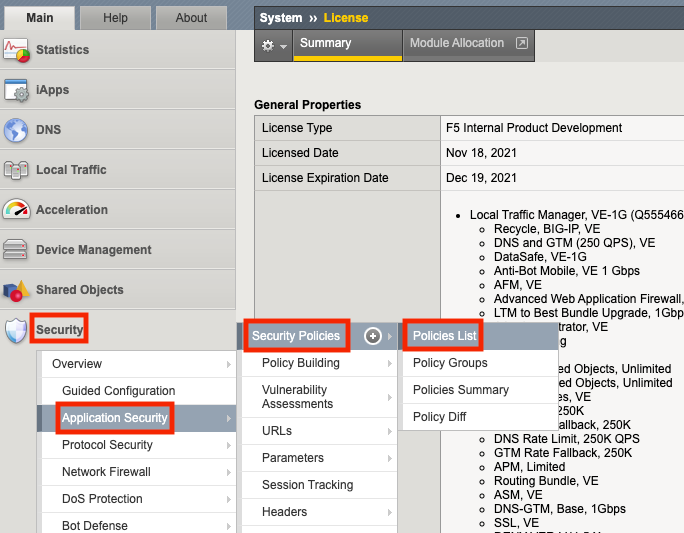Switch to the Main tab
684x533 pixels.
coord(40,18)
